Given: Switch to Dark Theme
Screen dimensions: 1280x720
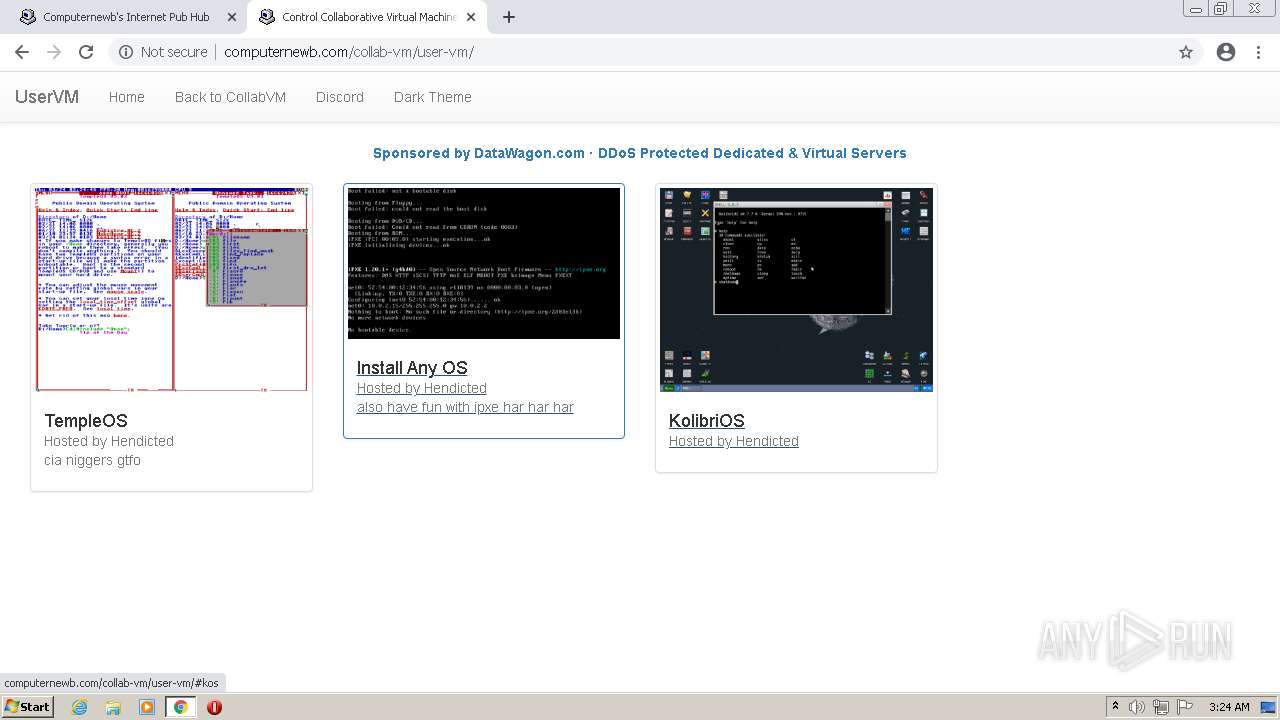Looking at the screenshot, I should pos(432,97).
